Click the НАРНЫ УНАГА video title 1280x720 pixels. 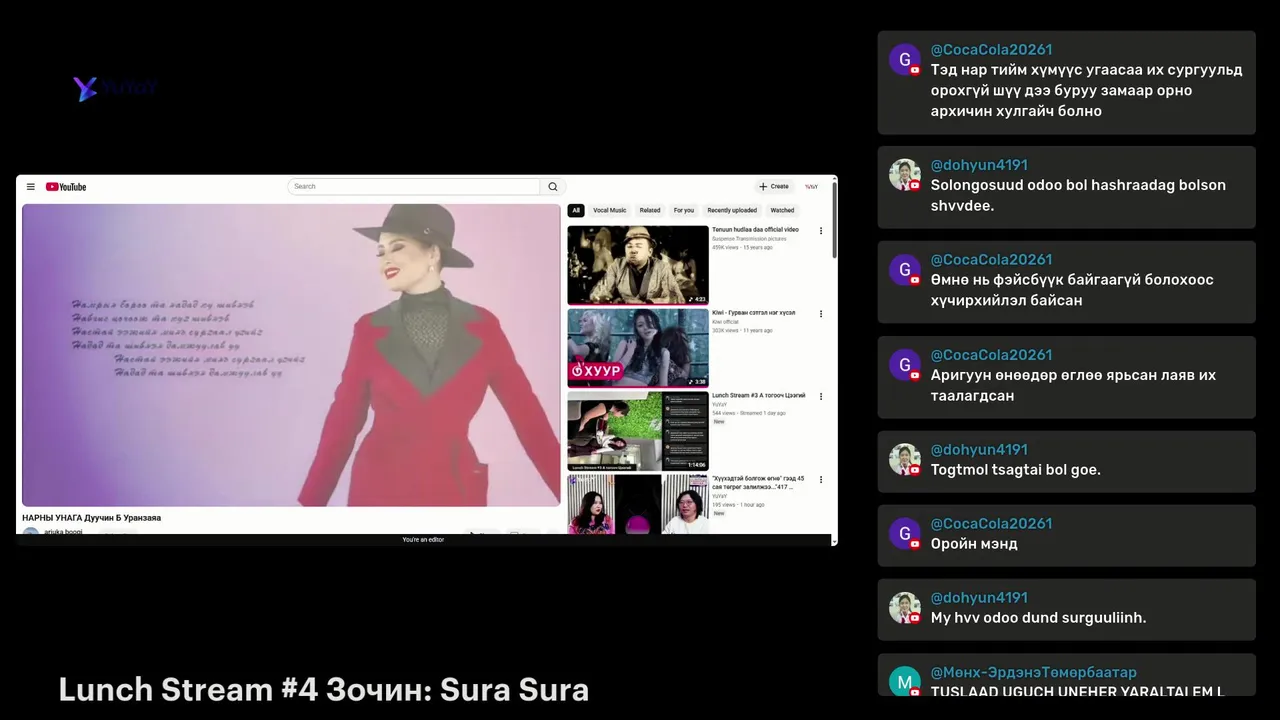coord(92,518)
